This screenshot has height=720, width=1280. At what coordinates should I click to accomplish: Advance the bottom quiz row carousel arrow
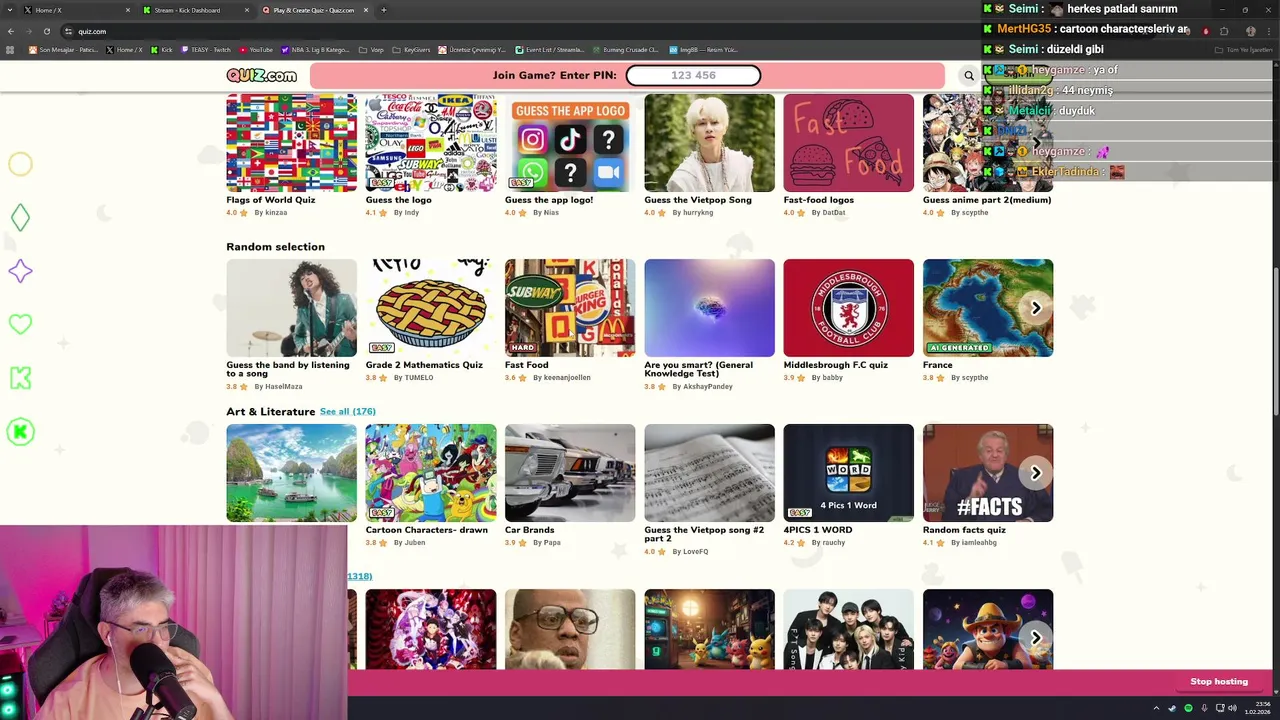[x=1036, y=638]
